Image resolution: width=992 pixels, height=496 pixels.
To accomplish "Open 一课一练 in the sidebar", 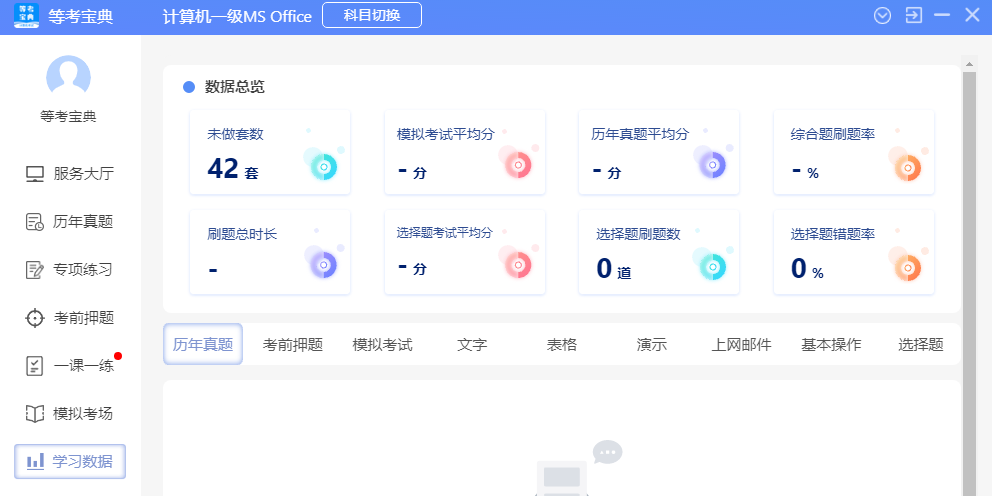I will 70,366.
